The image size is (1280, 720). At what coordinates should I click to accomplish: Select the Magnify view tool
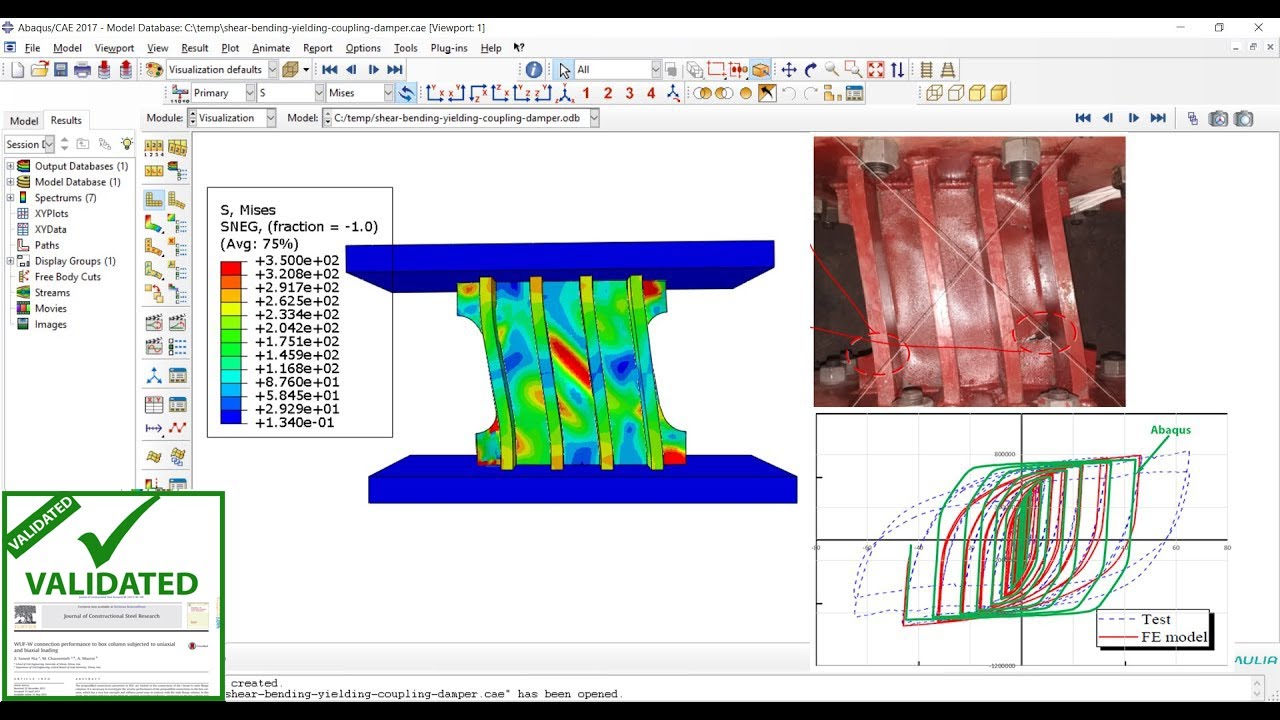(832, 69)
